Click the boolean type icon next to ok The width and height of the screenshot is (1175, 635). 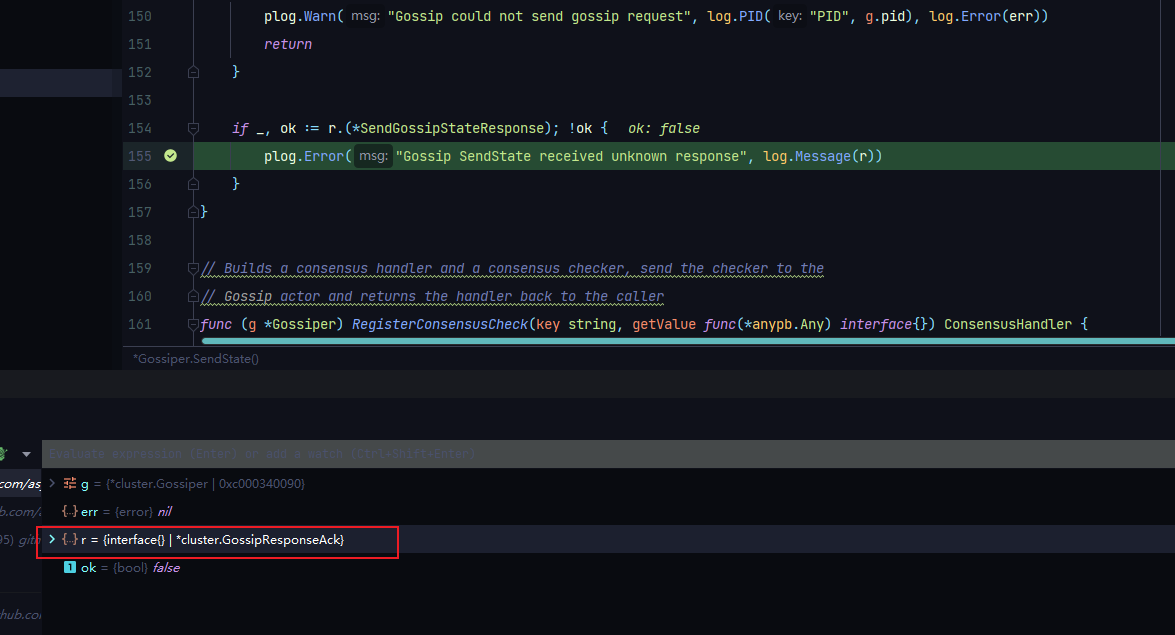point(70,567)
